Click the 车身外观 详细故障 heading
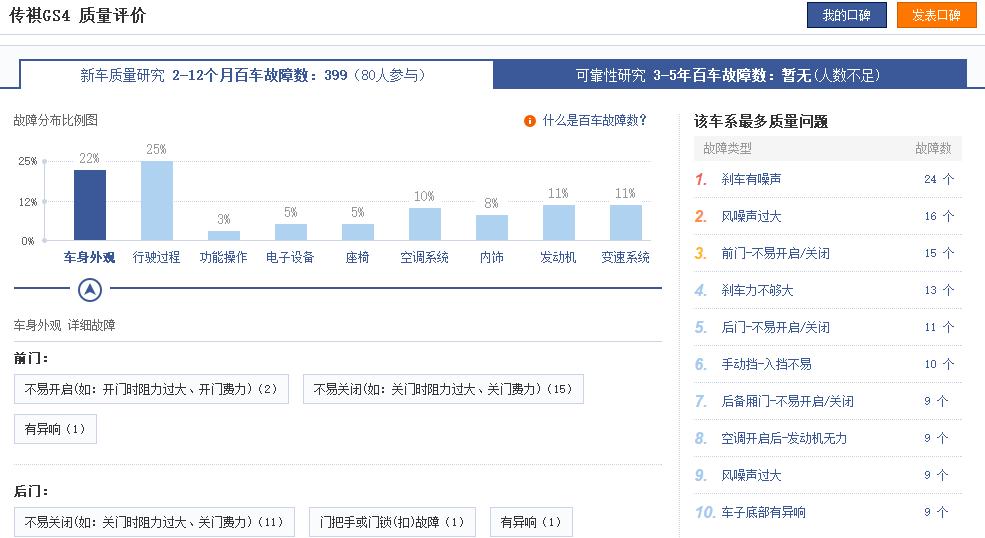The width and height of the screenshot is (985, 538). pos(64,326)
